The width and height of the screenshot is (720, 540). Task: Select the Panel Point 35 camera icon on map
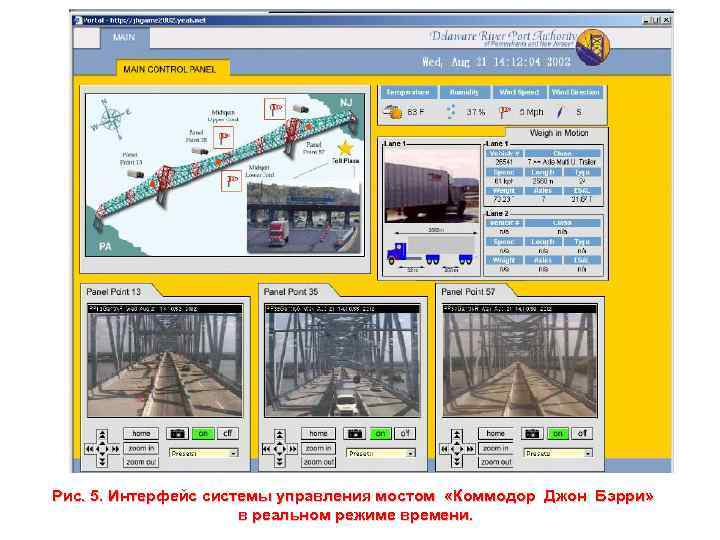(x=200, y=151)
